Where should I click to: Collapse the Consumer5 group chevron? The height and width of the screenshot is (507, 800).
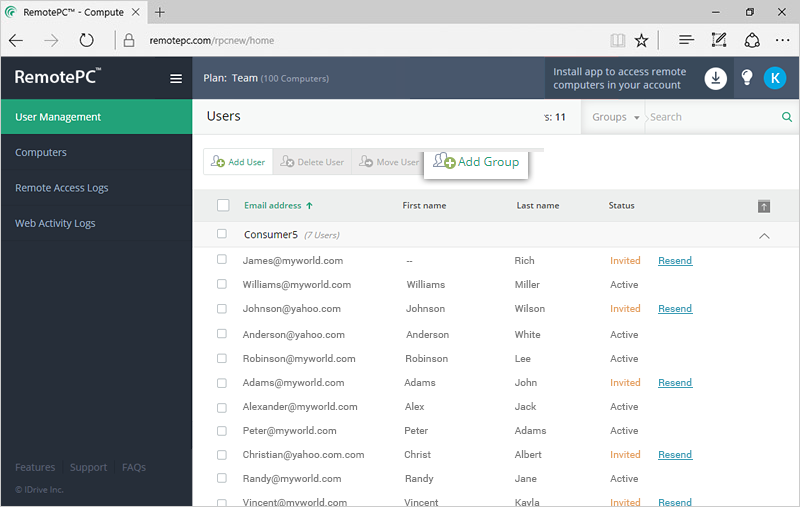764,236
